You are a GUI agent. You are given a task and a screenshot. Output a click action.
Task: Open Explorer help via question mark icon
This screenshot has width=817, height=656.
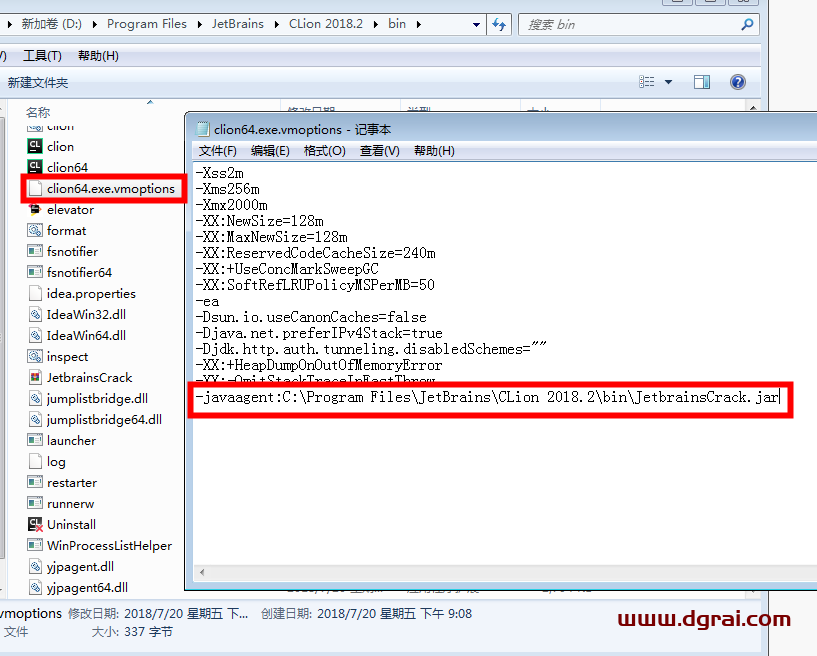(737, 82)
